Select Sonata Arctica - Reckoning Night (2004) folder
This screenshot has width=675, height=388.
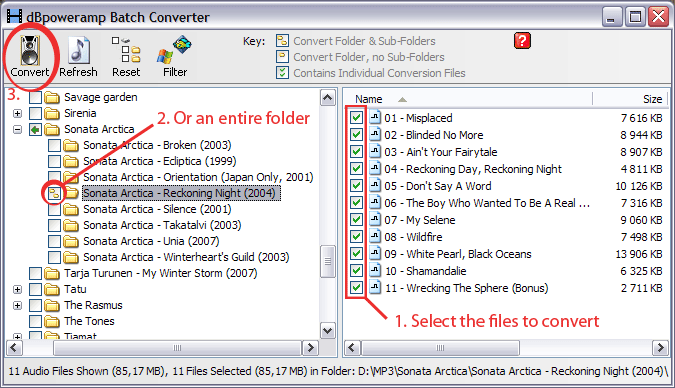click(181, 193)
